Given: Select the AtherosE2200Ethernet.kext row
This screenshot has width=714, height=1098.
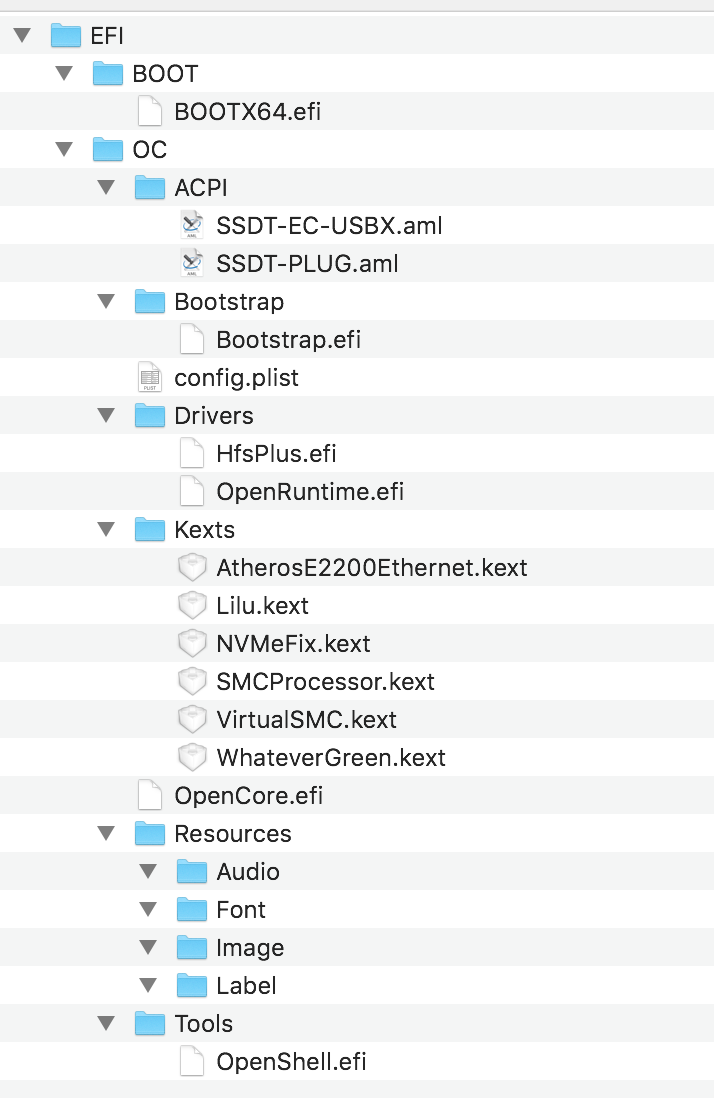Looking at the screenshot, I should point(371,568).
